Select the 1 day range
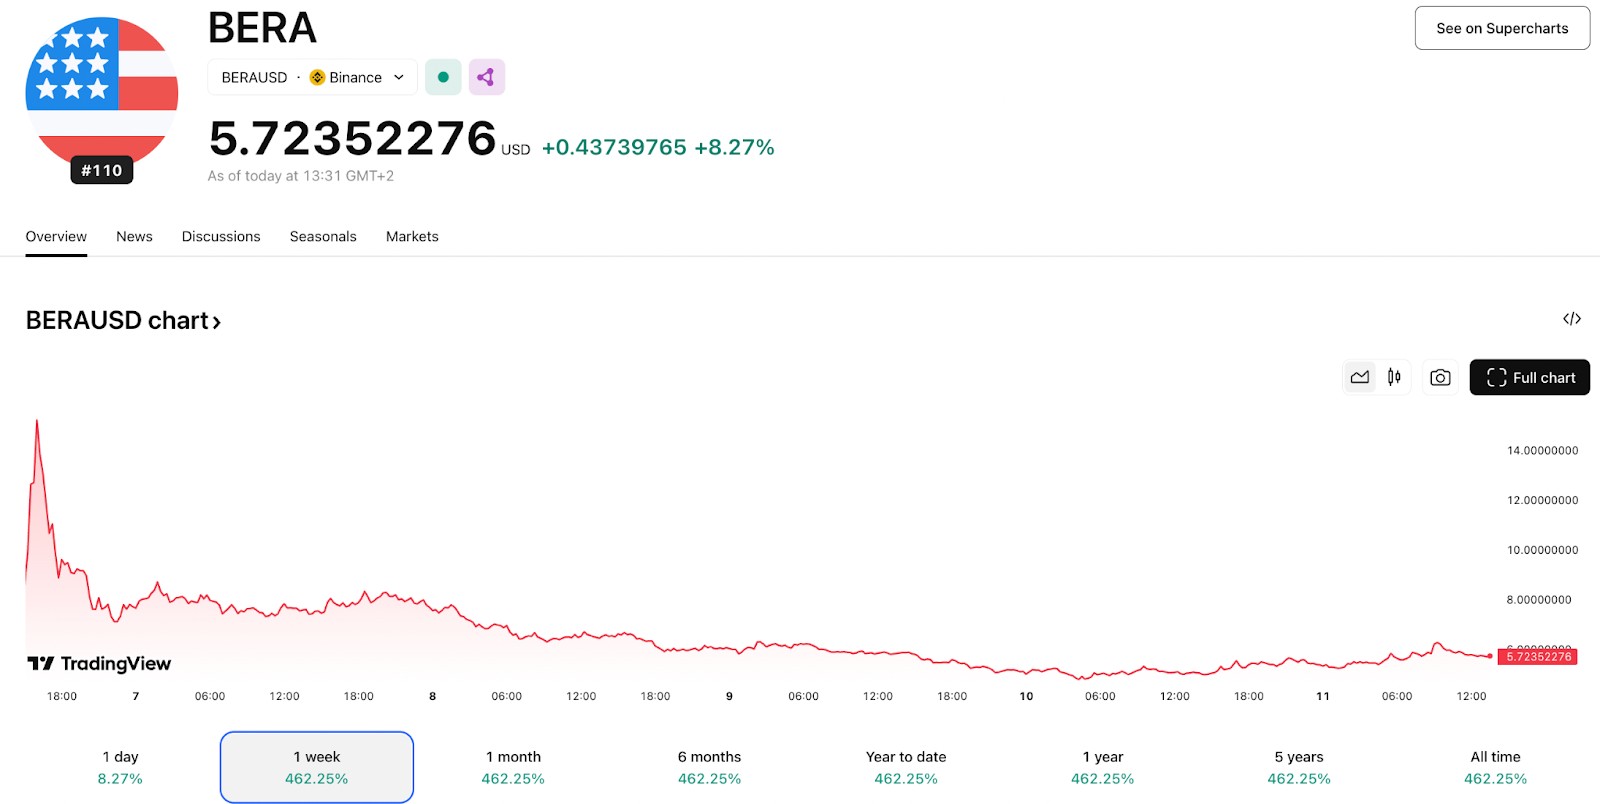The image size is (1600, 804). click(120, 767)
